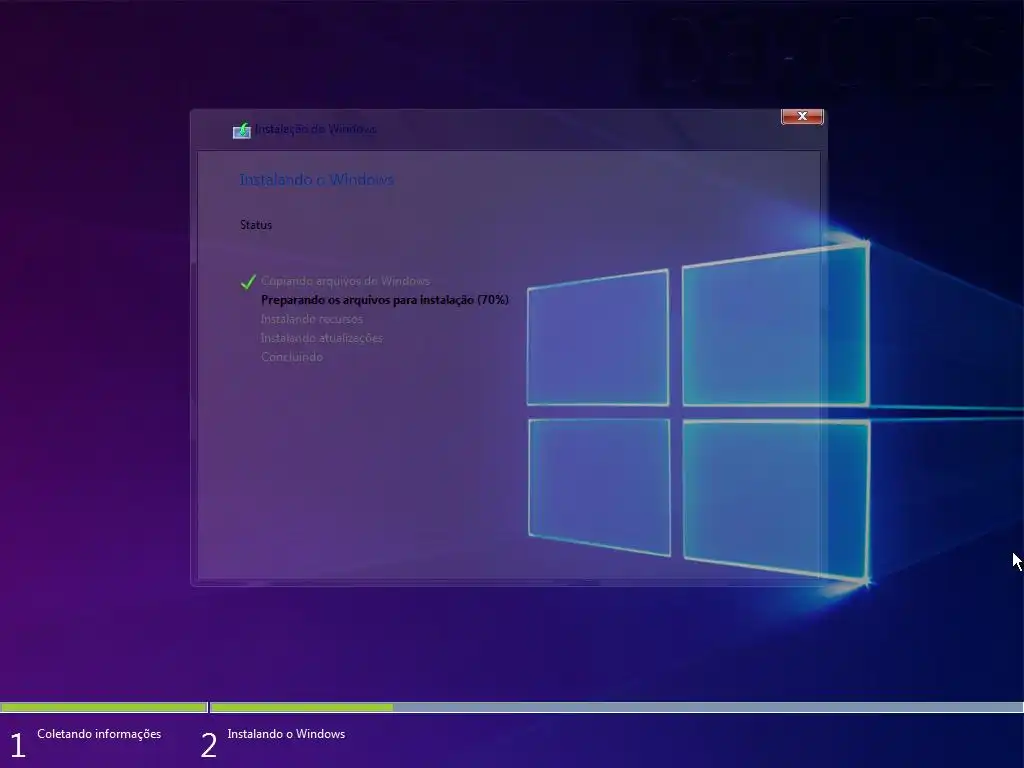This screenshot has height=768, width=1024.
Task: Click the second progress bar for Instalando o Windows
Action: click(617, 707)
